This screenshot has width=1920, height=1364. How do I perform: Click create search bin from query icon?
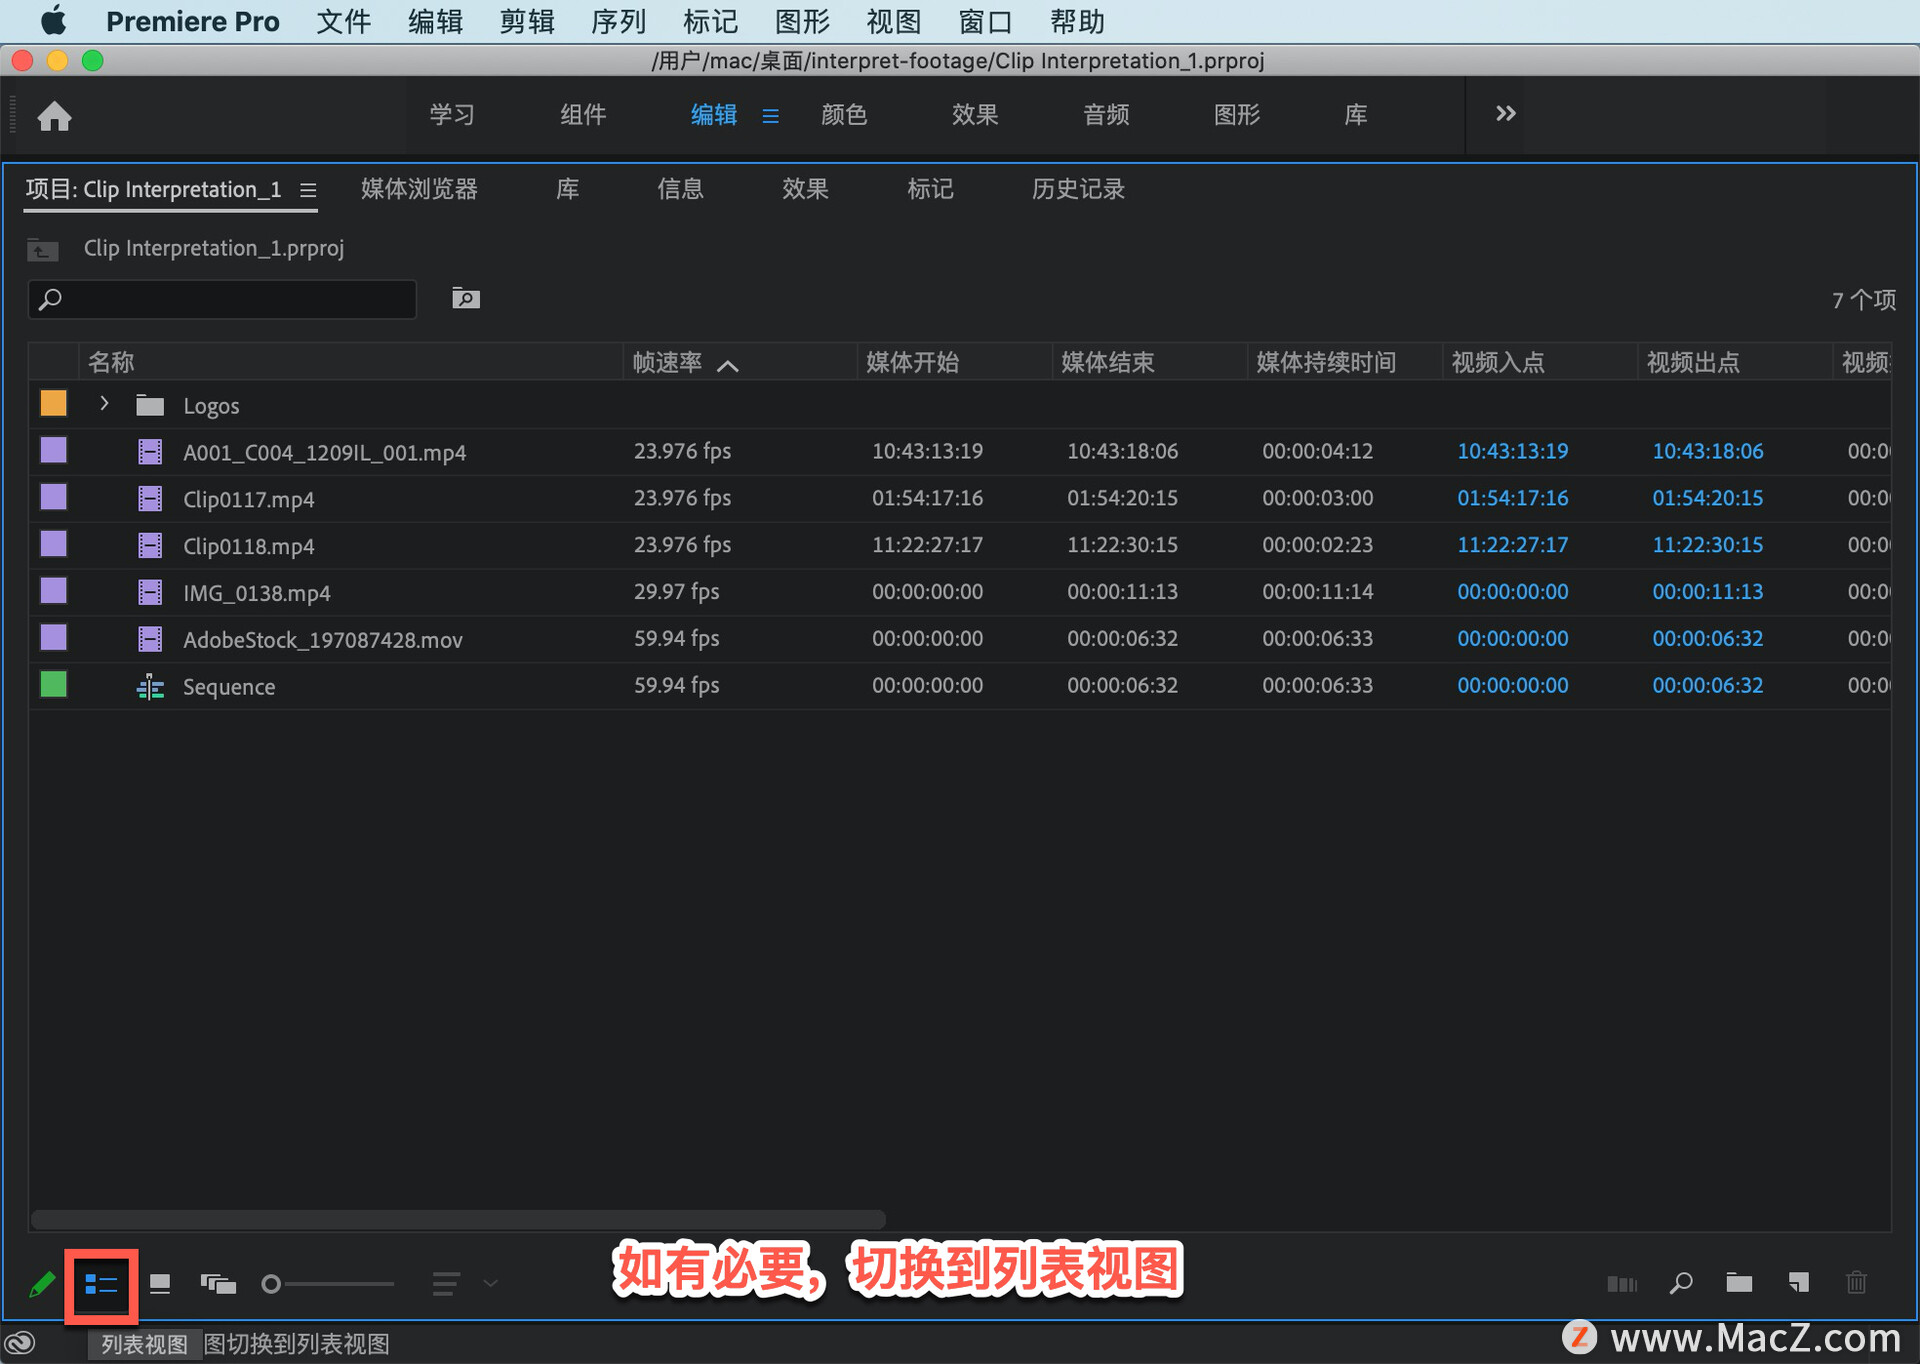click(466, 299)
